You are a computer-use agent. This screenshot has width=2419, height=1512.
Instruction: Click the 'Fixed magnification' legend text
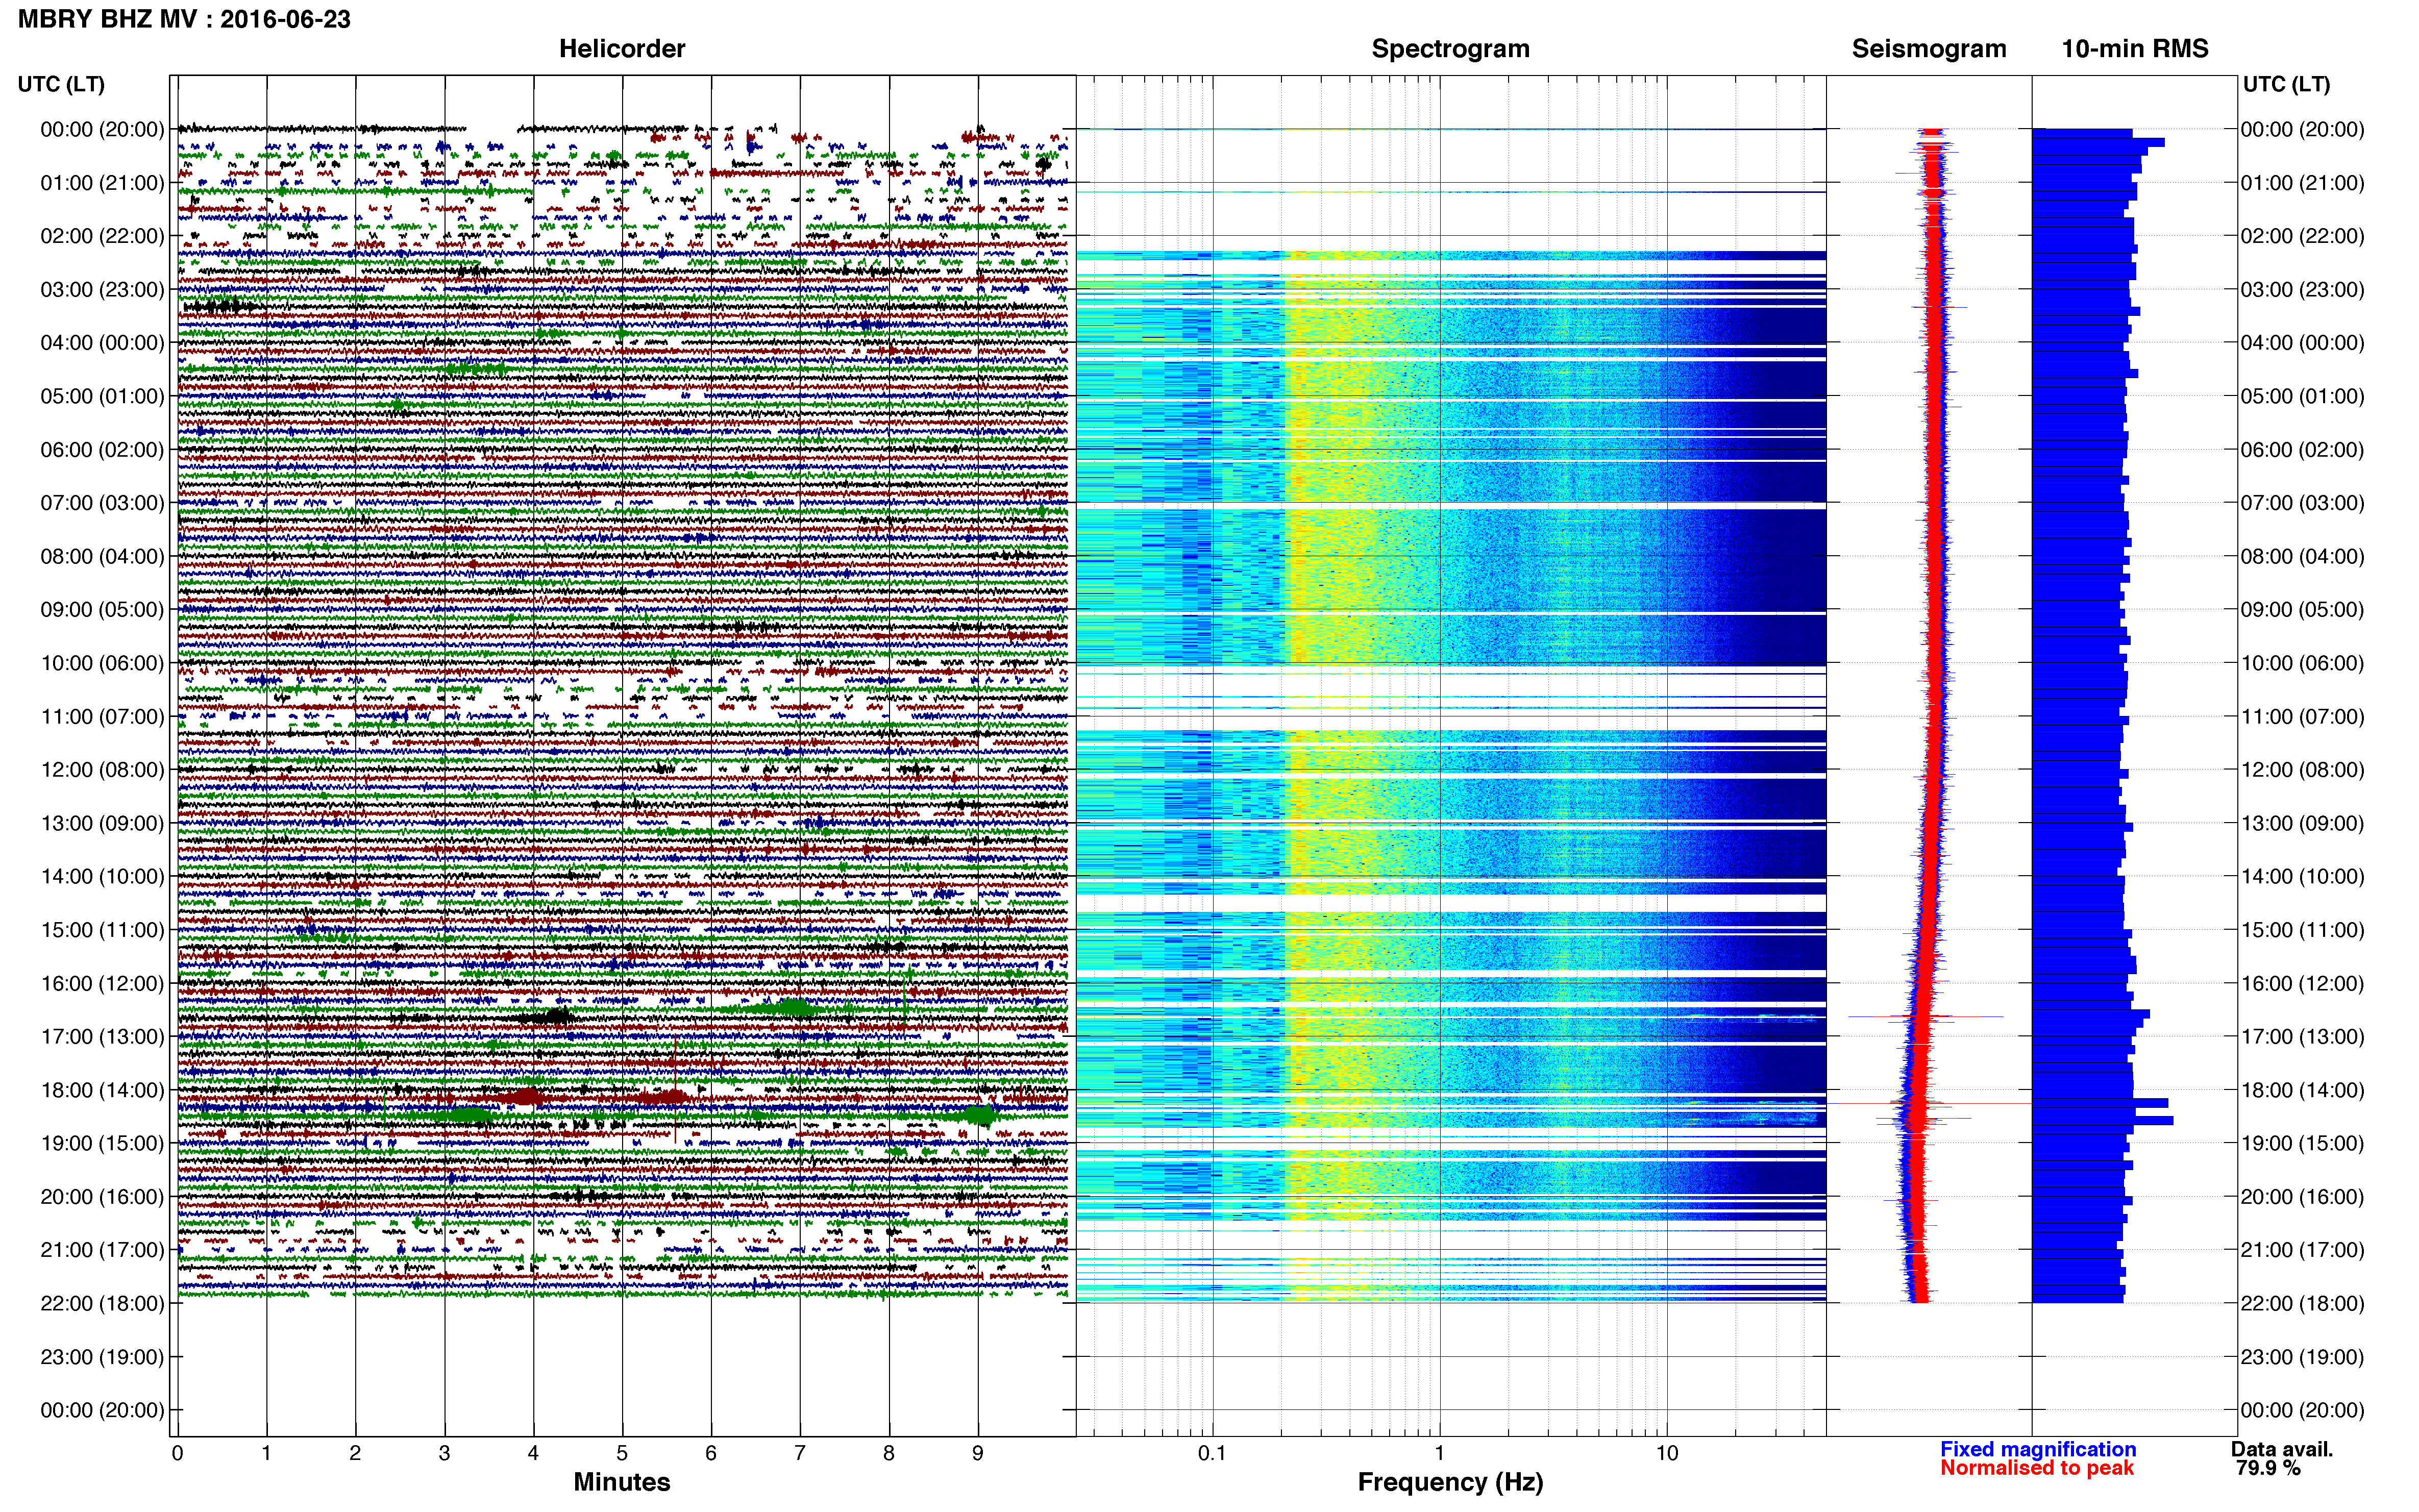pos(2038,1449)
